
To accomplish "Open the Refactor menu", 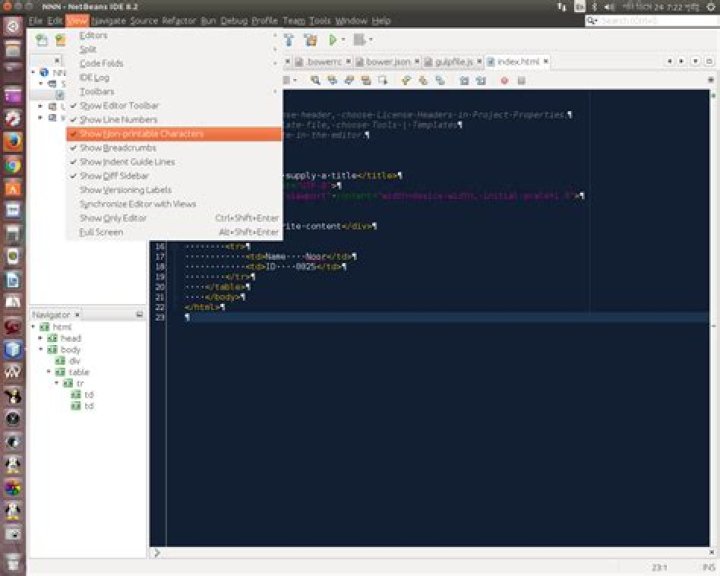I will click(179, 21).
